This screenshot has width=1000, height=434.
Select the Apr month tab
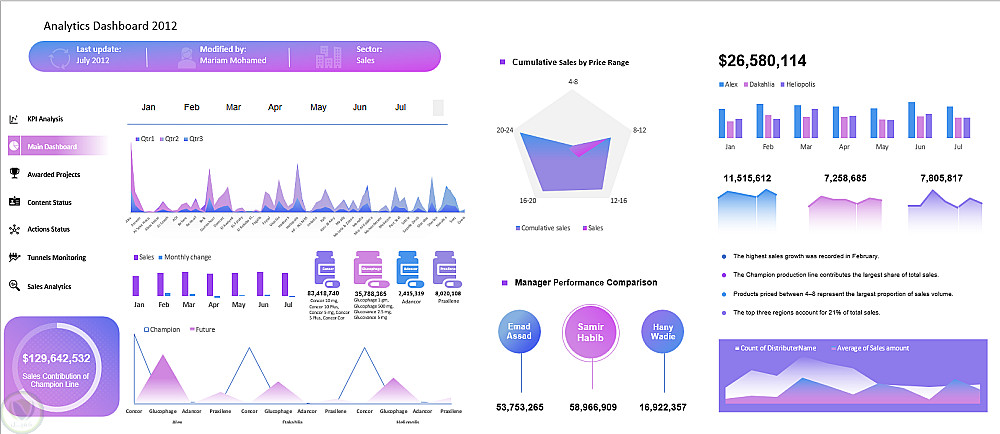(275, 107)
